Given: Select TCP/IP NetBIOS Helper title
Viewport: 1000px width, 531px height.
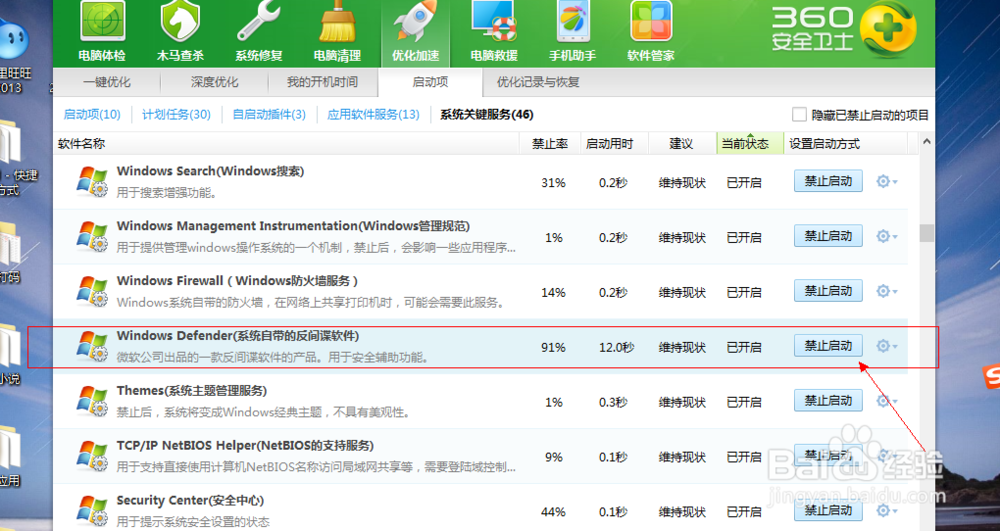Looking at the screenshot, I should pyautogui.click(x=245, y=446).
